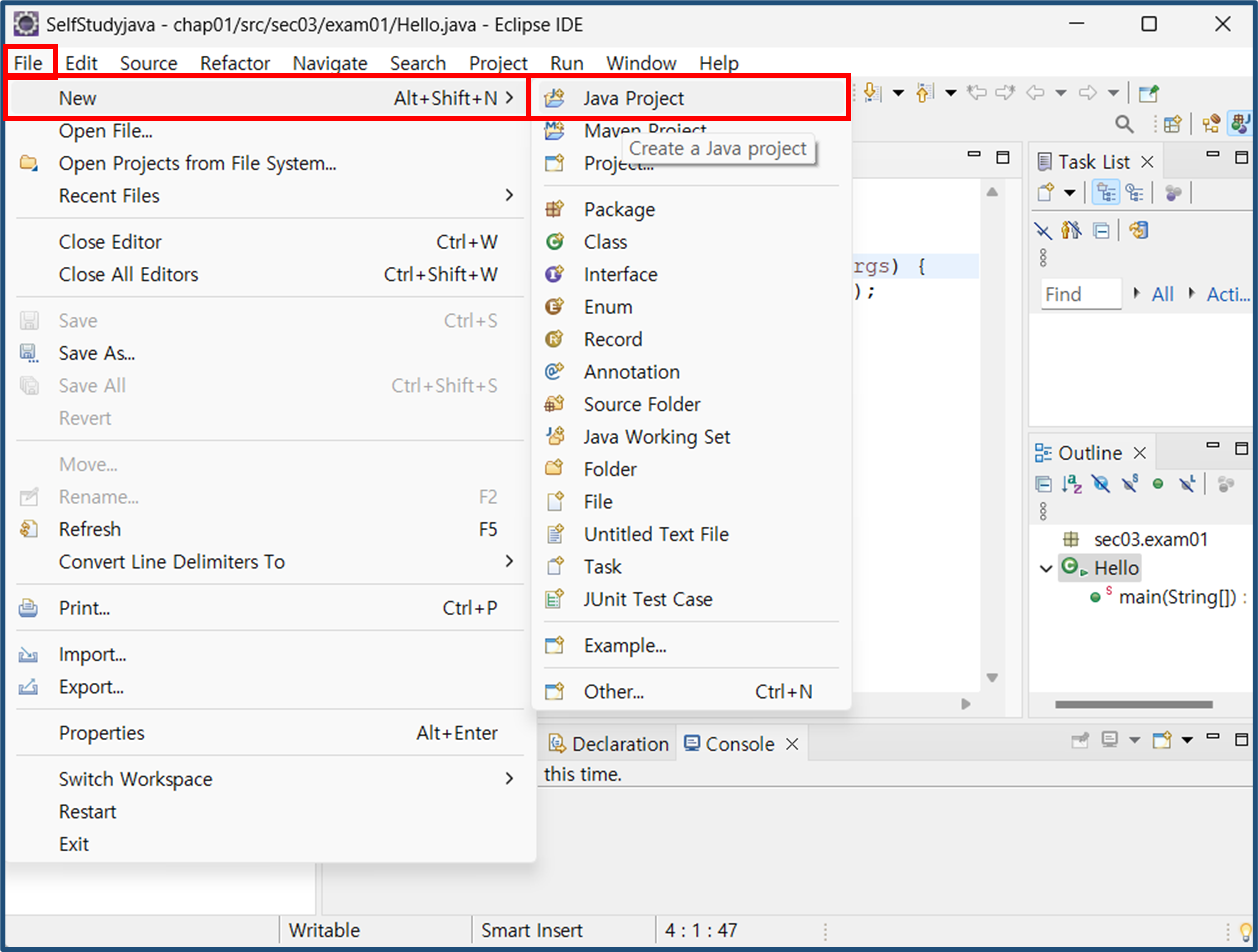Toggle Hide Local Types in Outline
Screen dimensions: 1258x952
tap(1188, 484)
